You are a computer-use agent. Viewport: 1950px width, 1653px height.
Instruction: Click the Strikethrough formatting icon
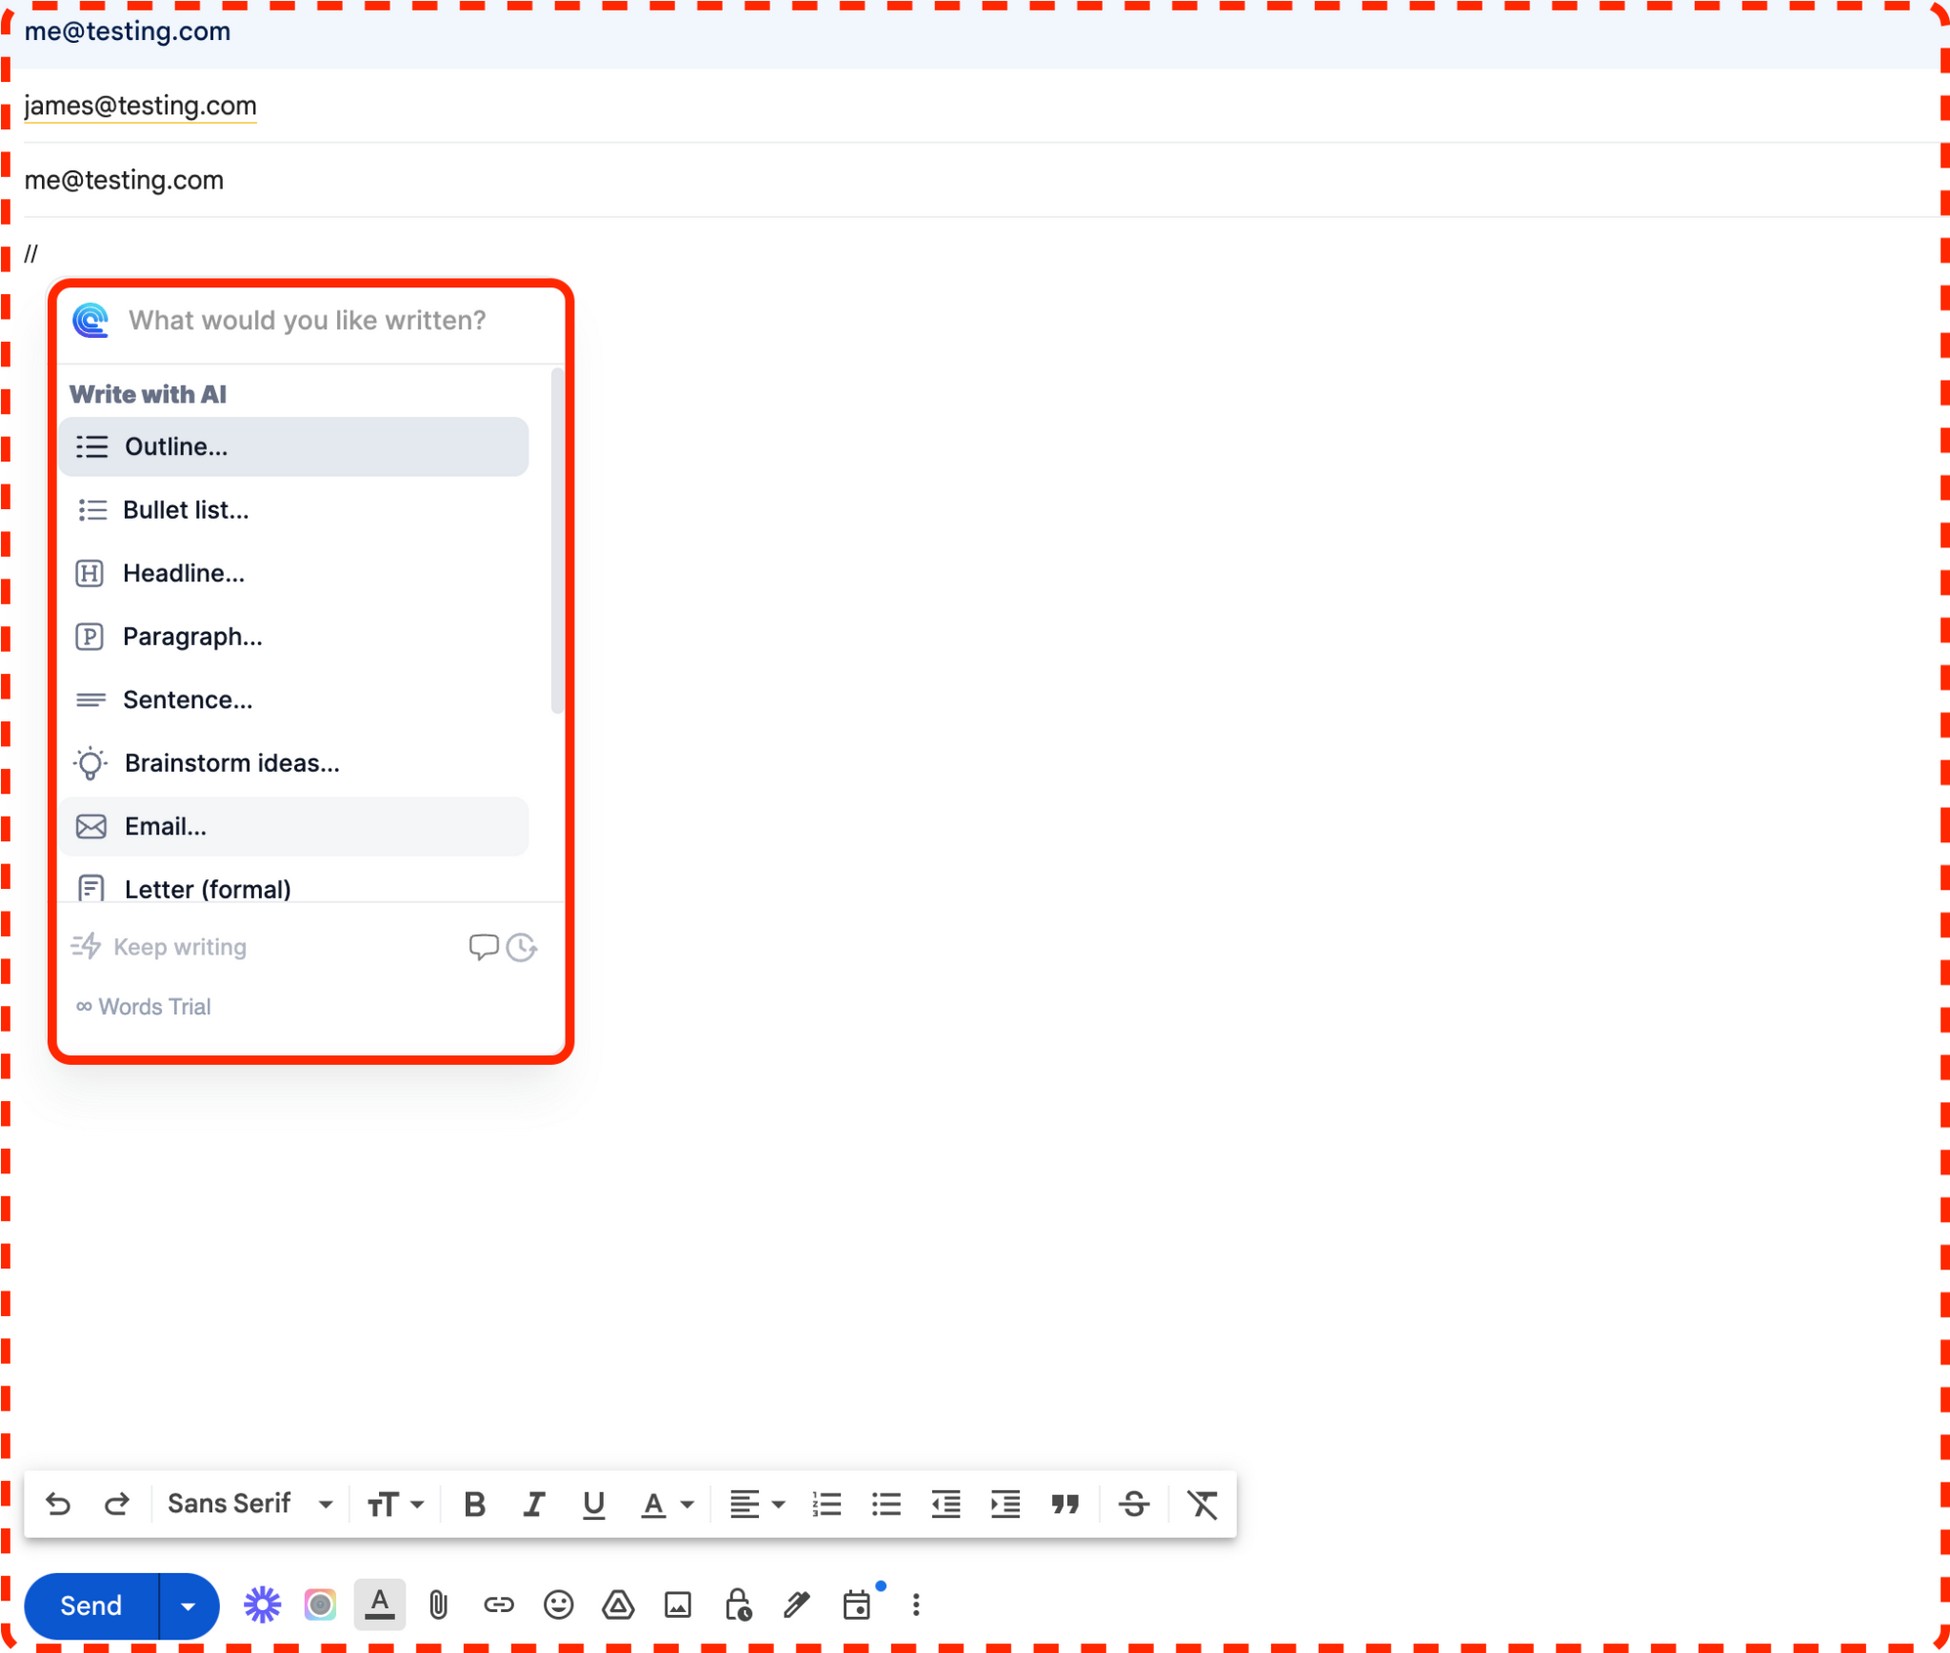coord(1133,1504)
